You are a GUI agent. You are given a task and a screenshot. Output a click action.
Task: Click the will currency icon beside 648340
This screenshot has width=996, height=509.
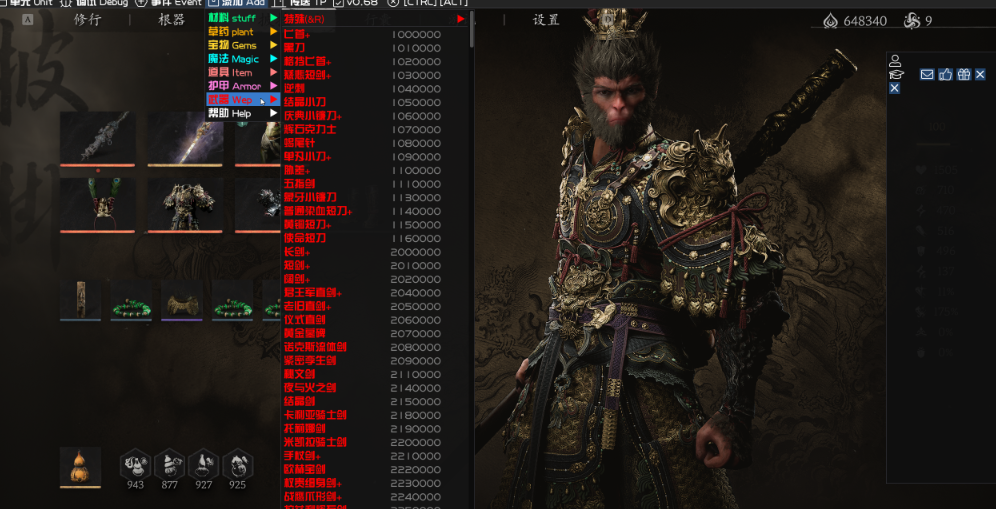pyautogui.click(x=830, y=22)
